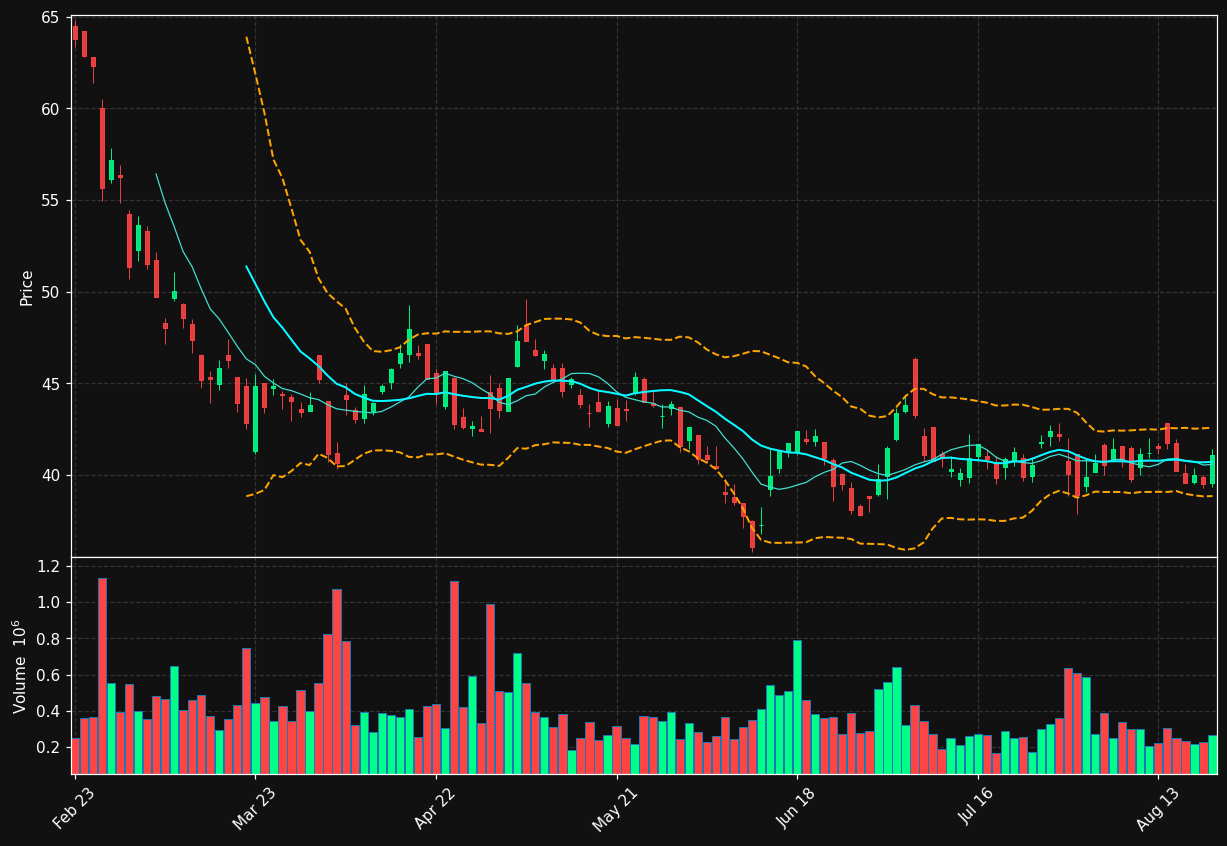Click the tall green volume bar near Jun 18
Image resolution: width=1227 pixels, height=846 pixels.
click(797, 707)
